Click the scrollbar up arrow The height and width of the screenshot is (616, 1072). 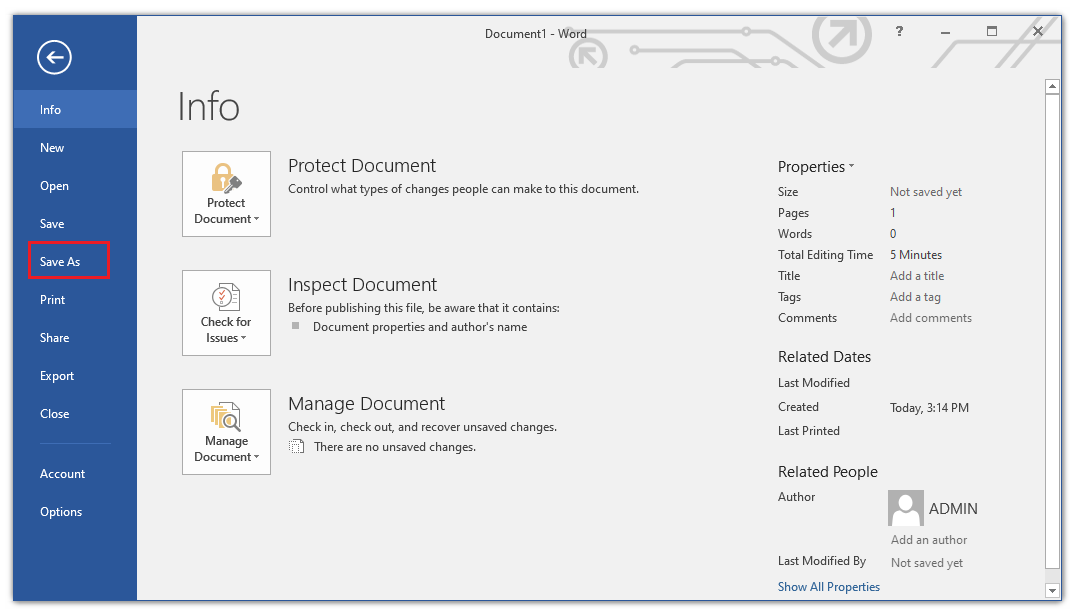pos(1052,86)
